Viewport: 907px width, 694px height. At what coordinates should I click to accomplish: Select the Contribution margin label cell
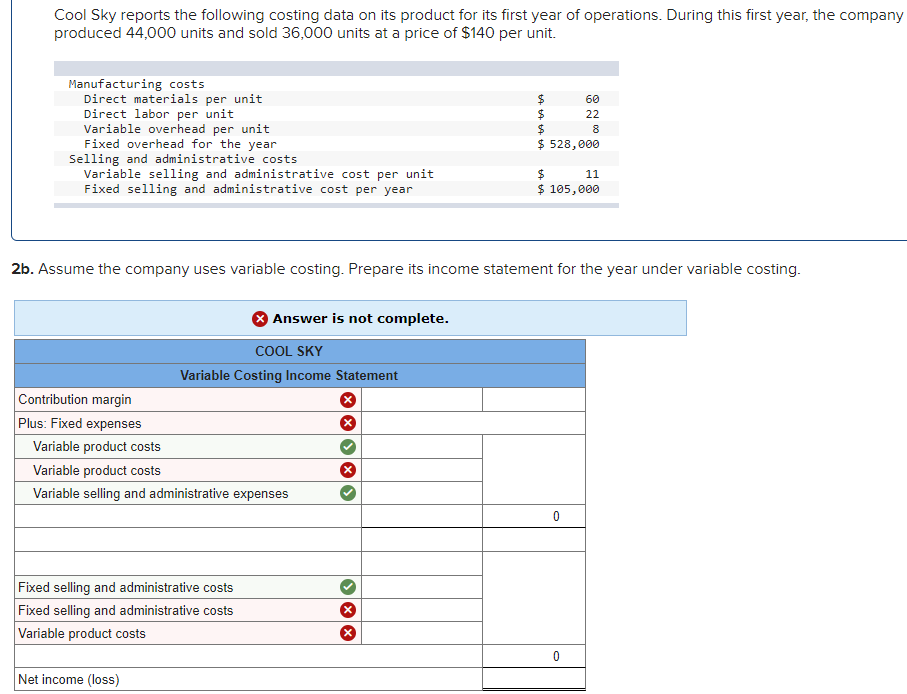point(188,400)
